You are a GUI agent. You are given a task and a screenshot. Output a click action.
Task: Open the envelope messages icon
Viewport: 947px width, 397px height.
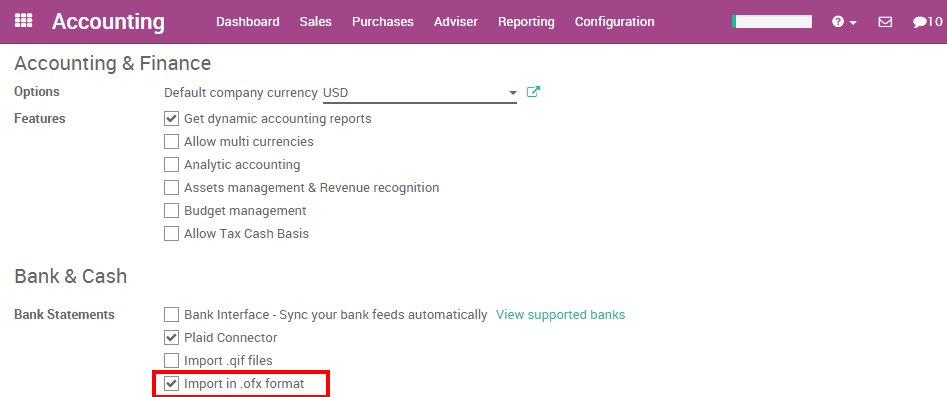coord(885,22)
